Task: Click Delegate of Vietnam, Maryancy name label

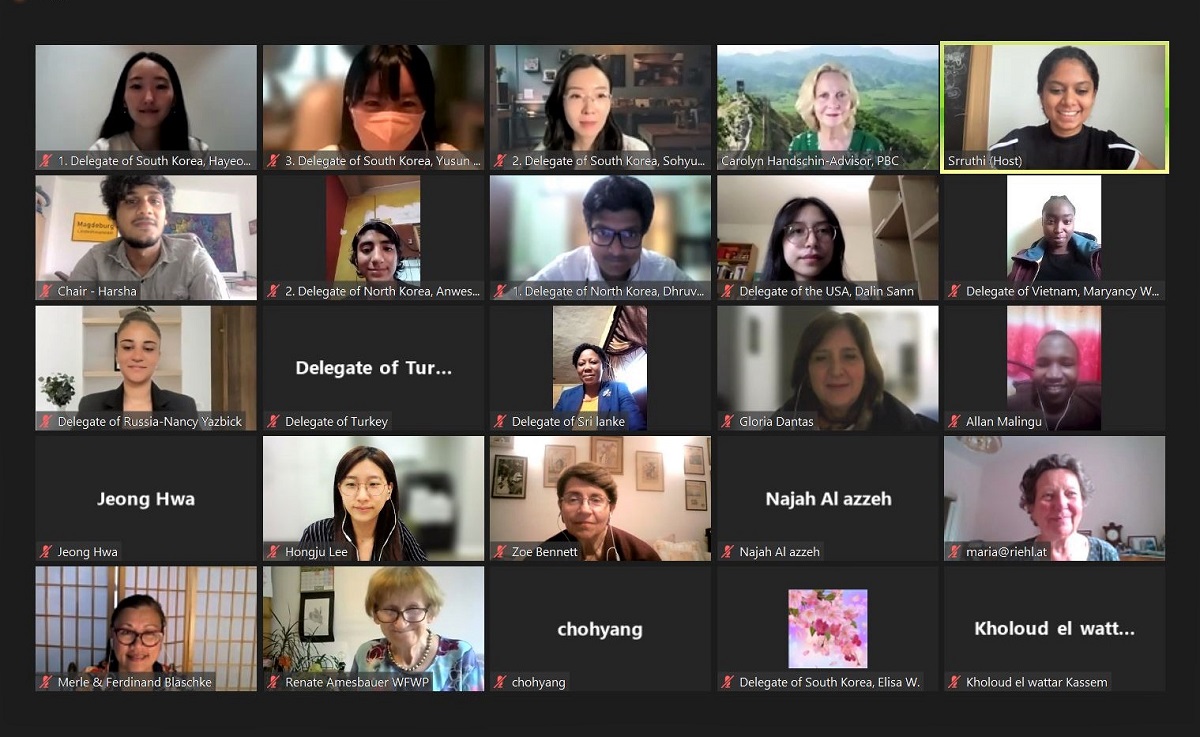Action: click(1062, 291)
